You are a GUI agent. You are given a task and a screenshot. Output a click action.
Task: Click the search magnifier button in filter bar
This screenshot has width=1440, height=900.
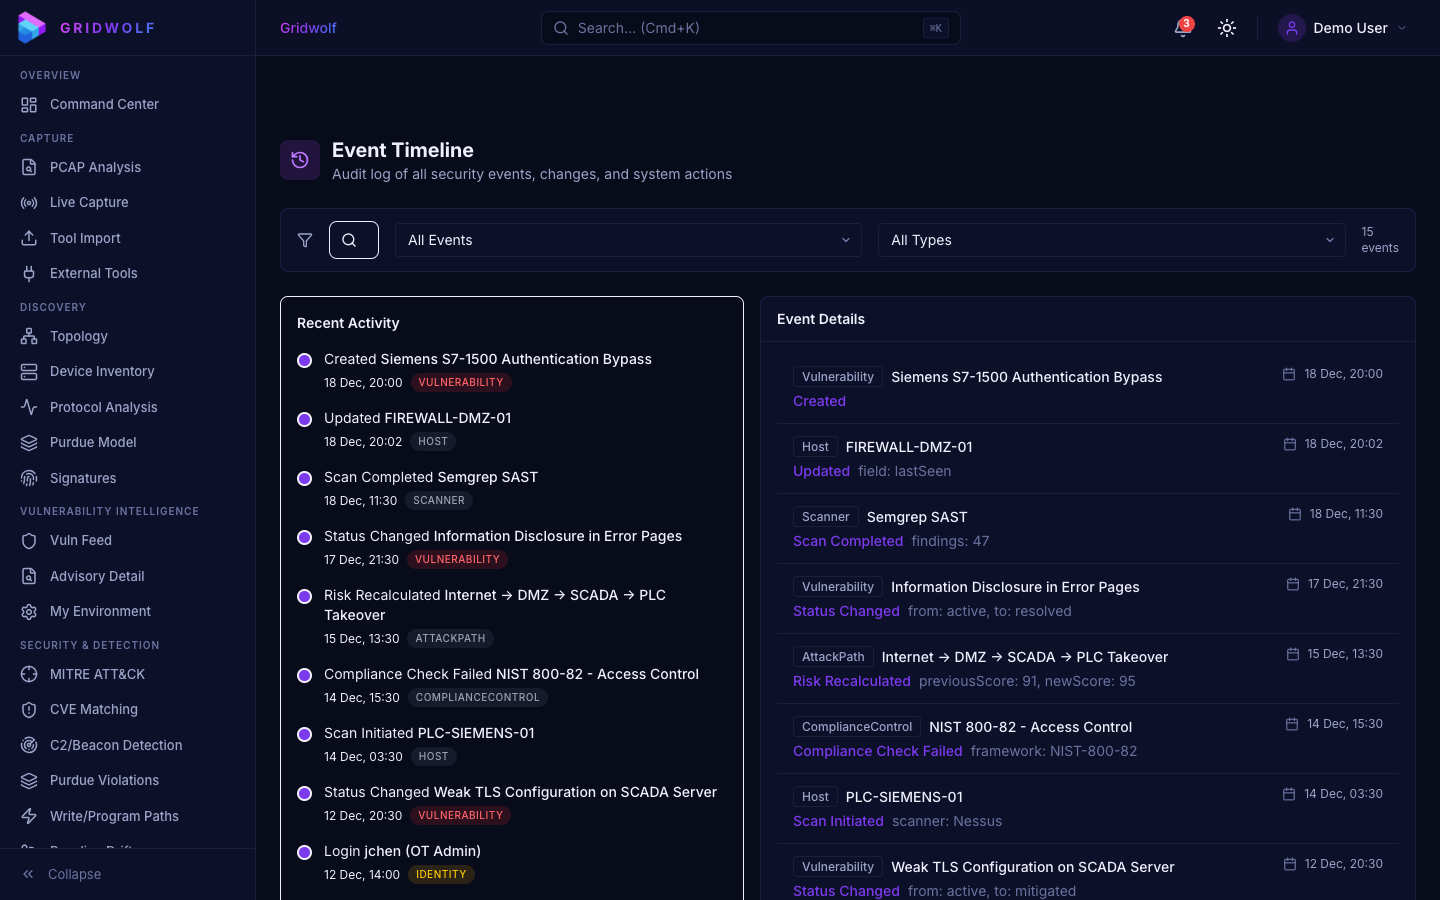click(354, 240)
